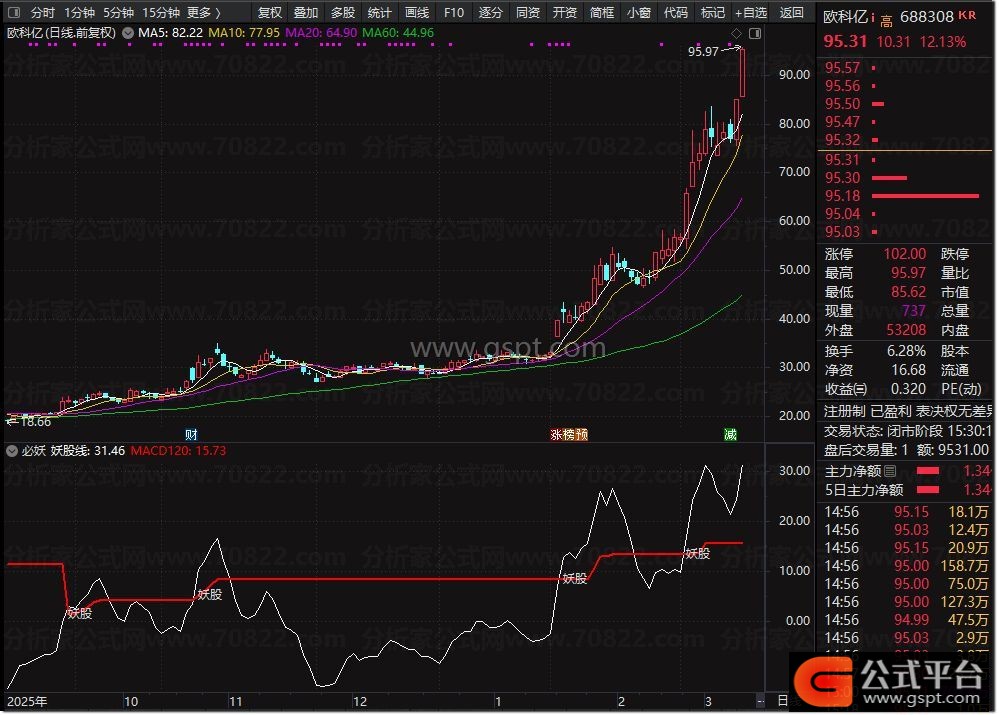Image resolution: width=999 pixels, height=715 pixels.
Task: Click the 高 badge beside stock name
Action: 886,18
